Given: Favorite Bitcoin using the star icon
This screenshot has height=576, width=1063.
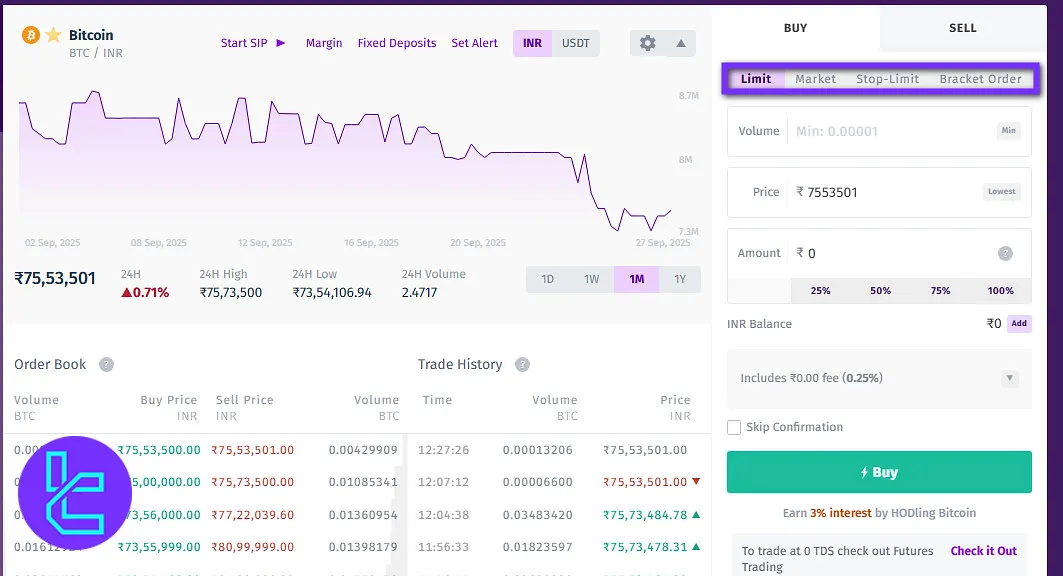Looking at the screenshot, I should pyautogui.click(x=52, y=34).
